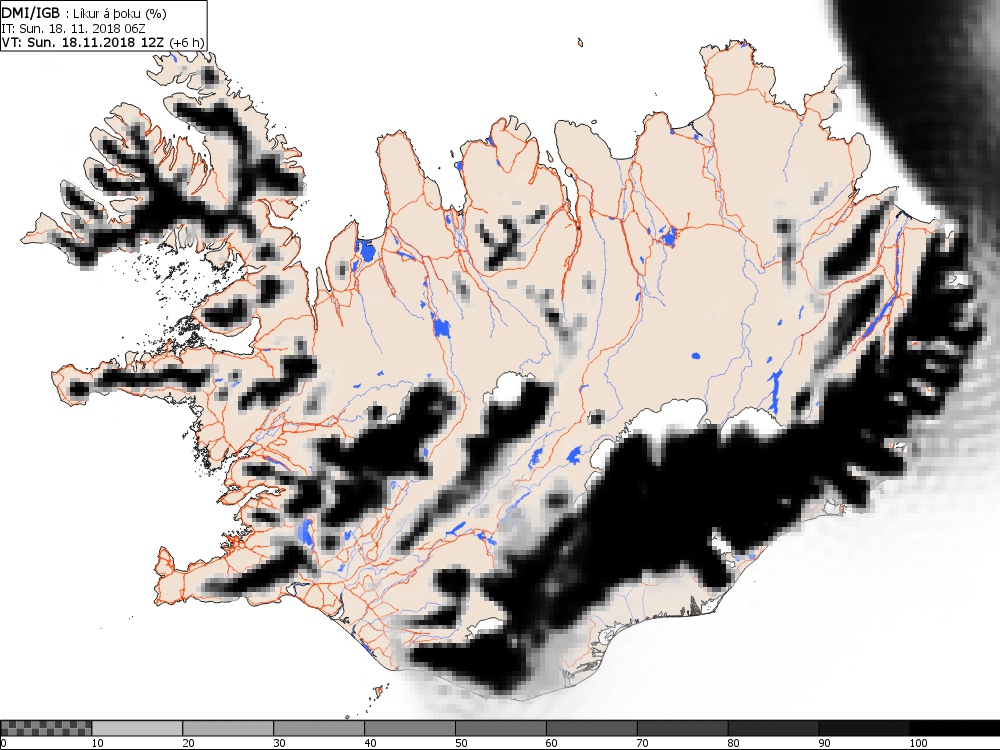
Task: Click the '70' legend scale label
Action: pos(643,743)
